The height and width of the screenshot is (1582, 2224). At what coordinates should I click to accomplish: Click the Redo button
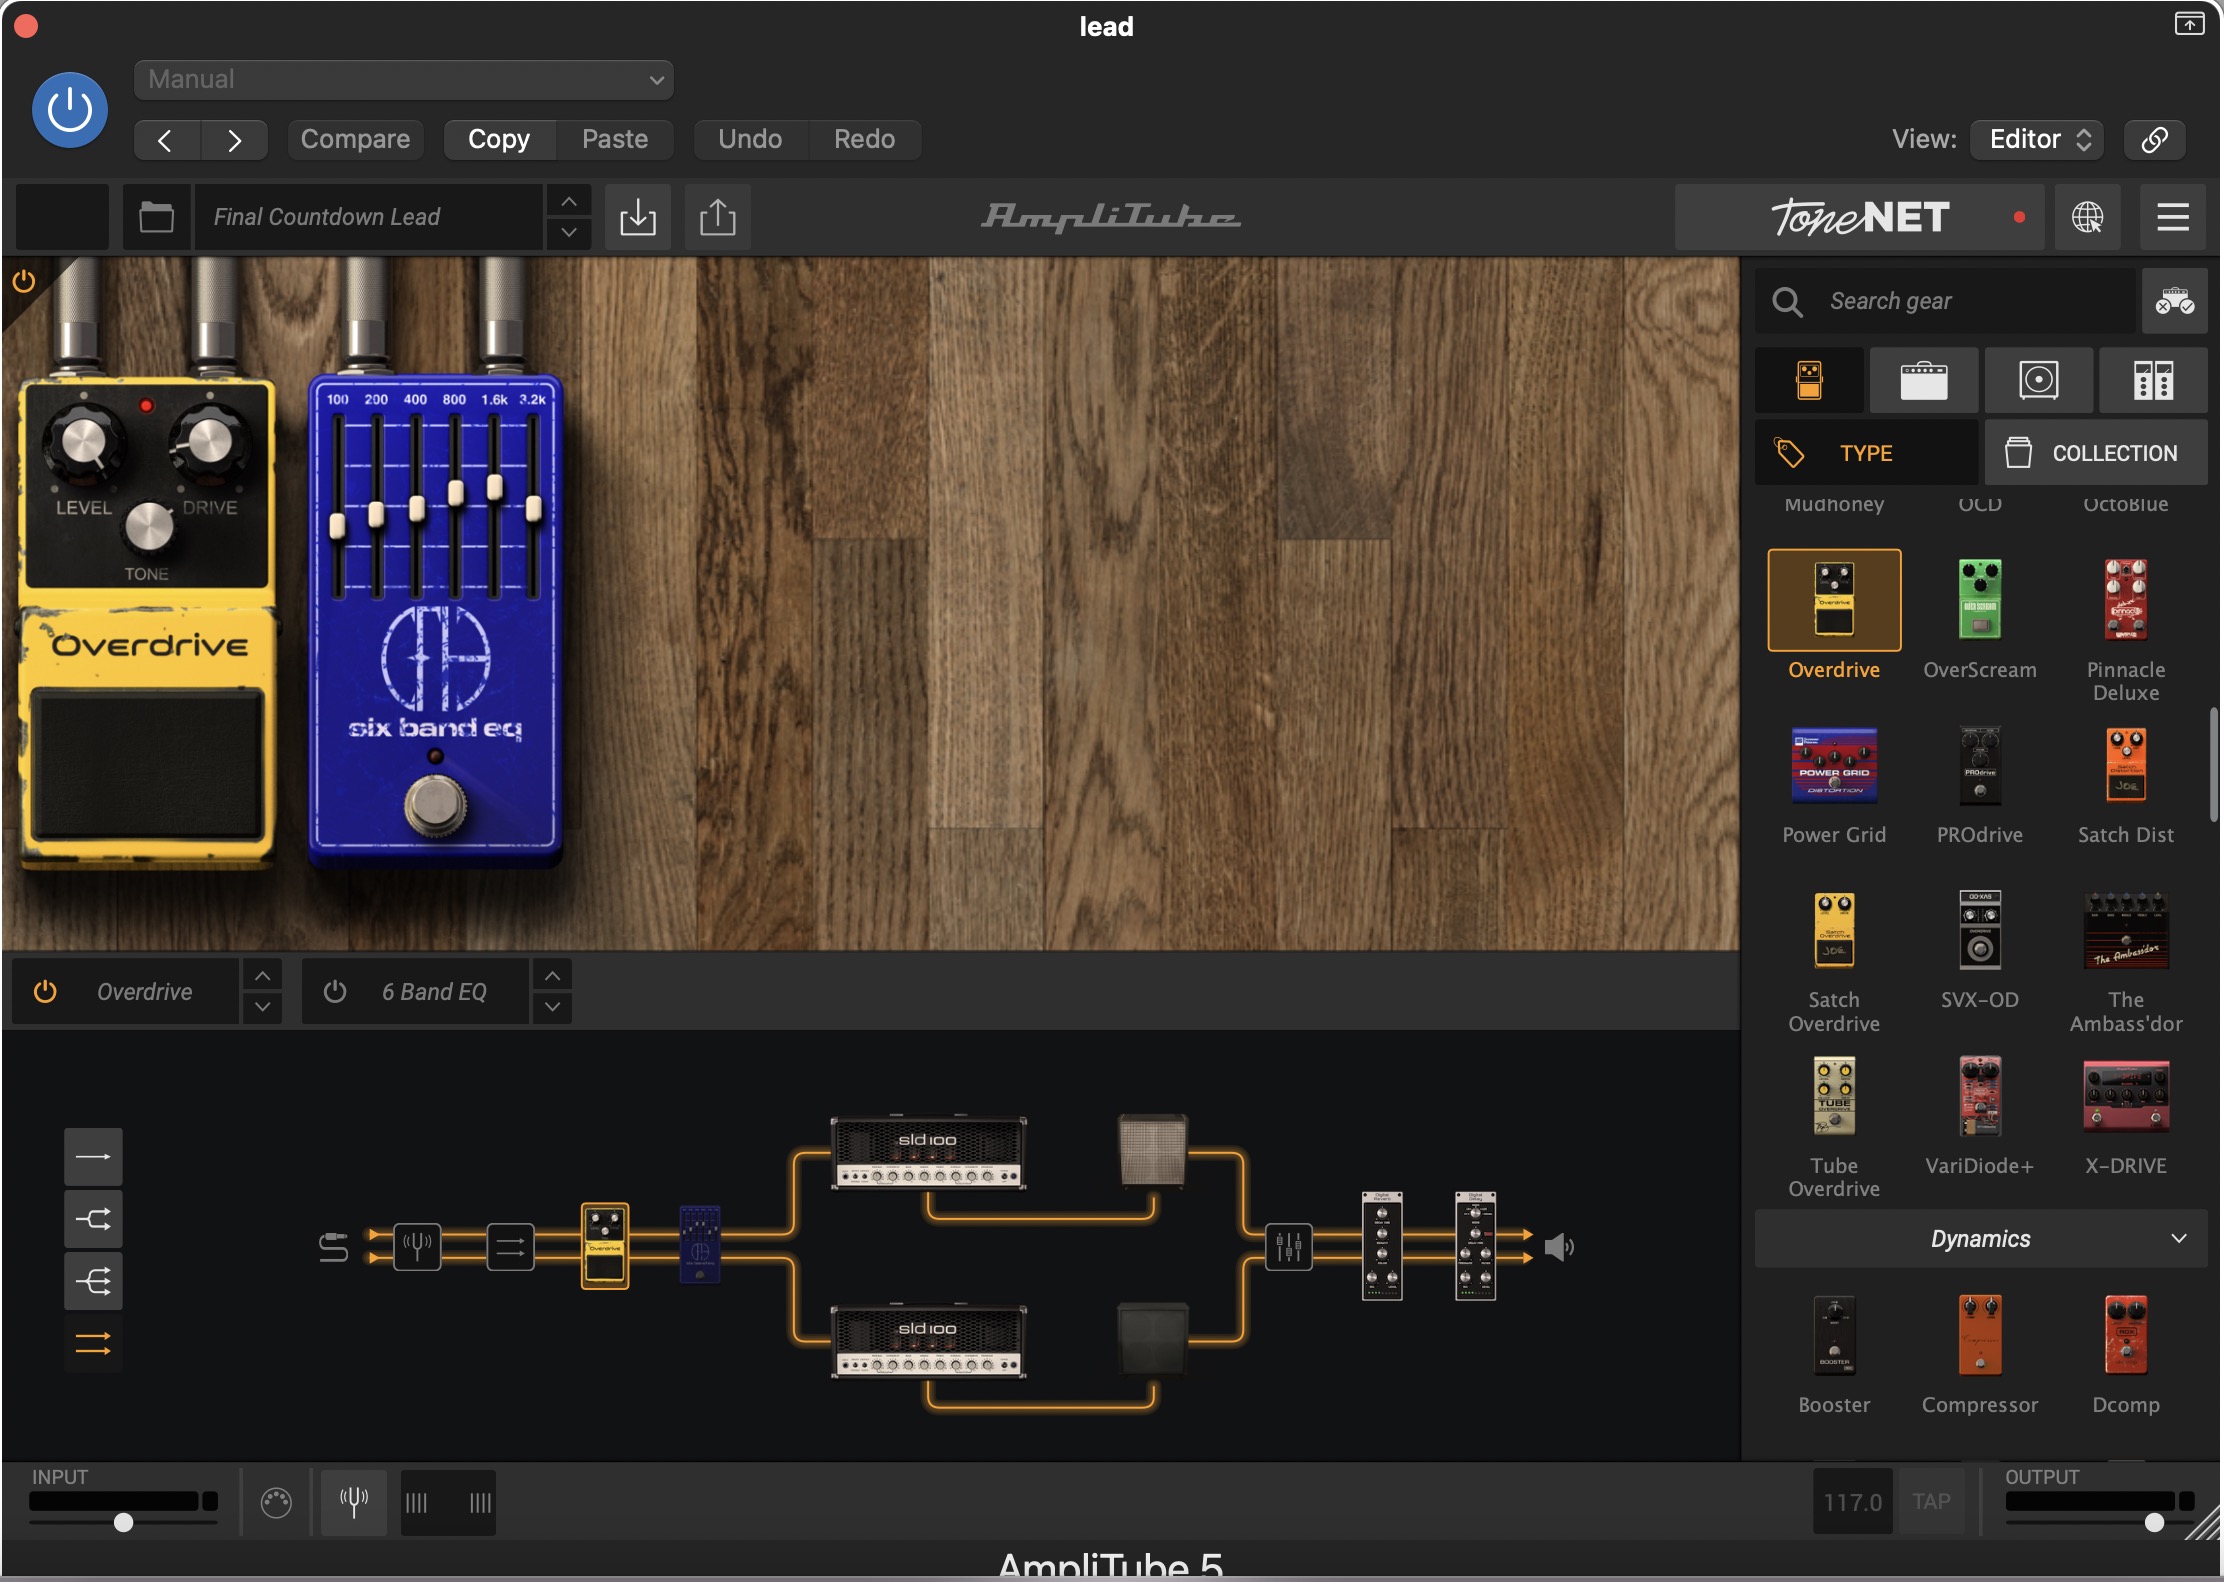865,140
